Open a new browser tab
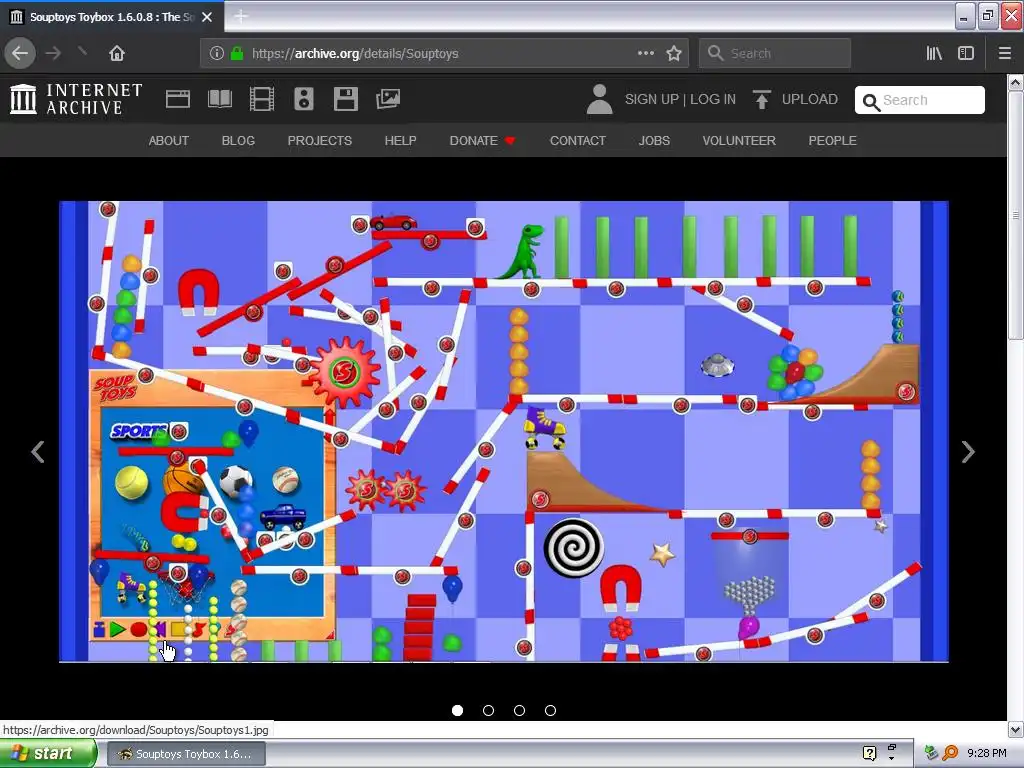This screenshot has width=1024, height=768. (x=240, y=16)
